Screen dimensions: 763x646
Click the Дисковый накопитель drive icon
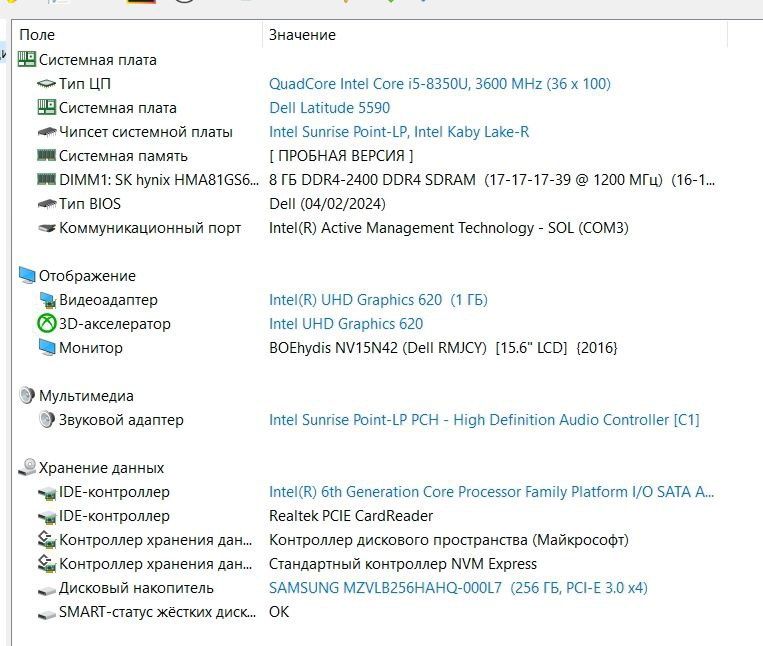[47, 590]
